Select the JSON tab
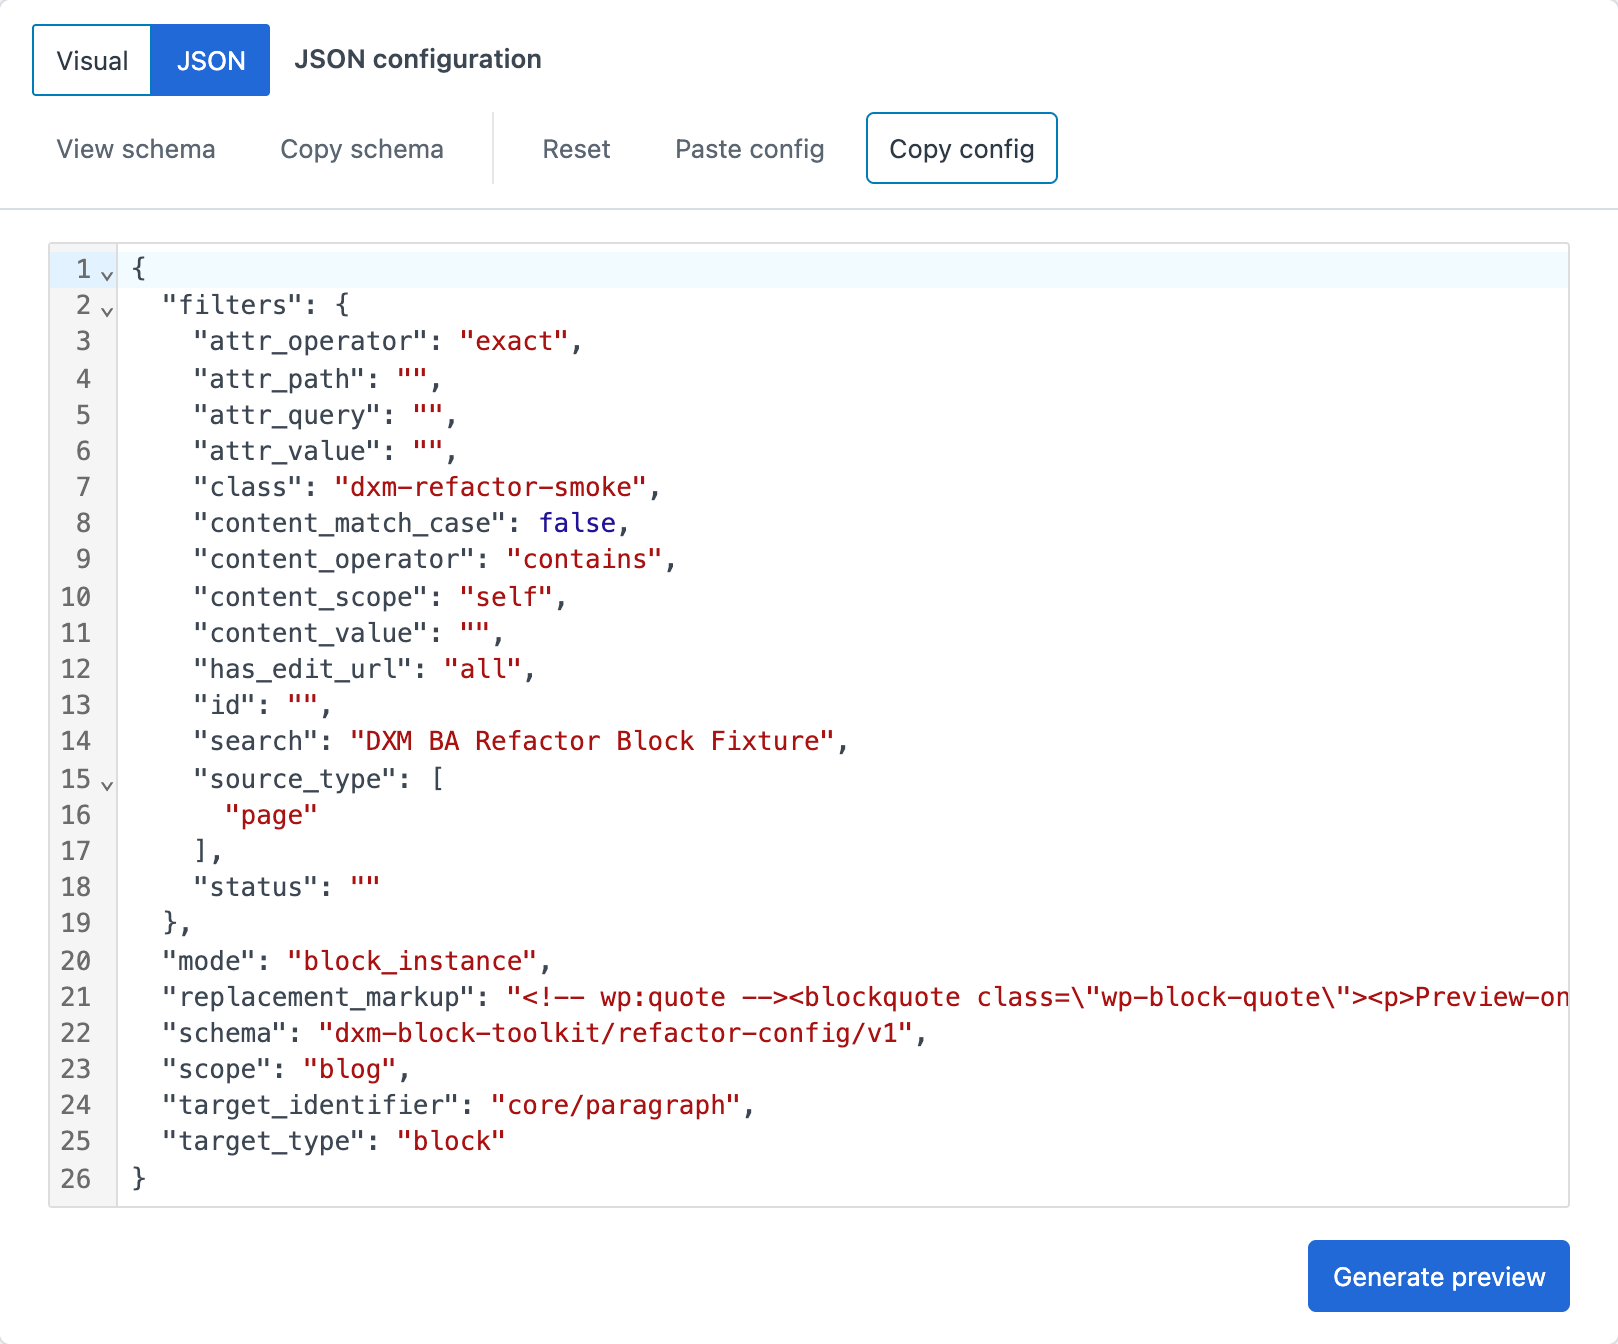Screen dimensions: 1618x1344 [210, 60]
